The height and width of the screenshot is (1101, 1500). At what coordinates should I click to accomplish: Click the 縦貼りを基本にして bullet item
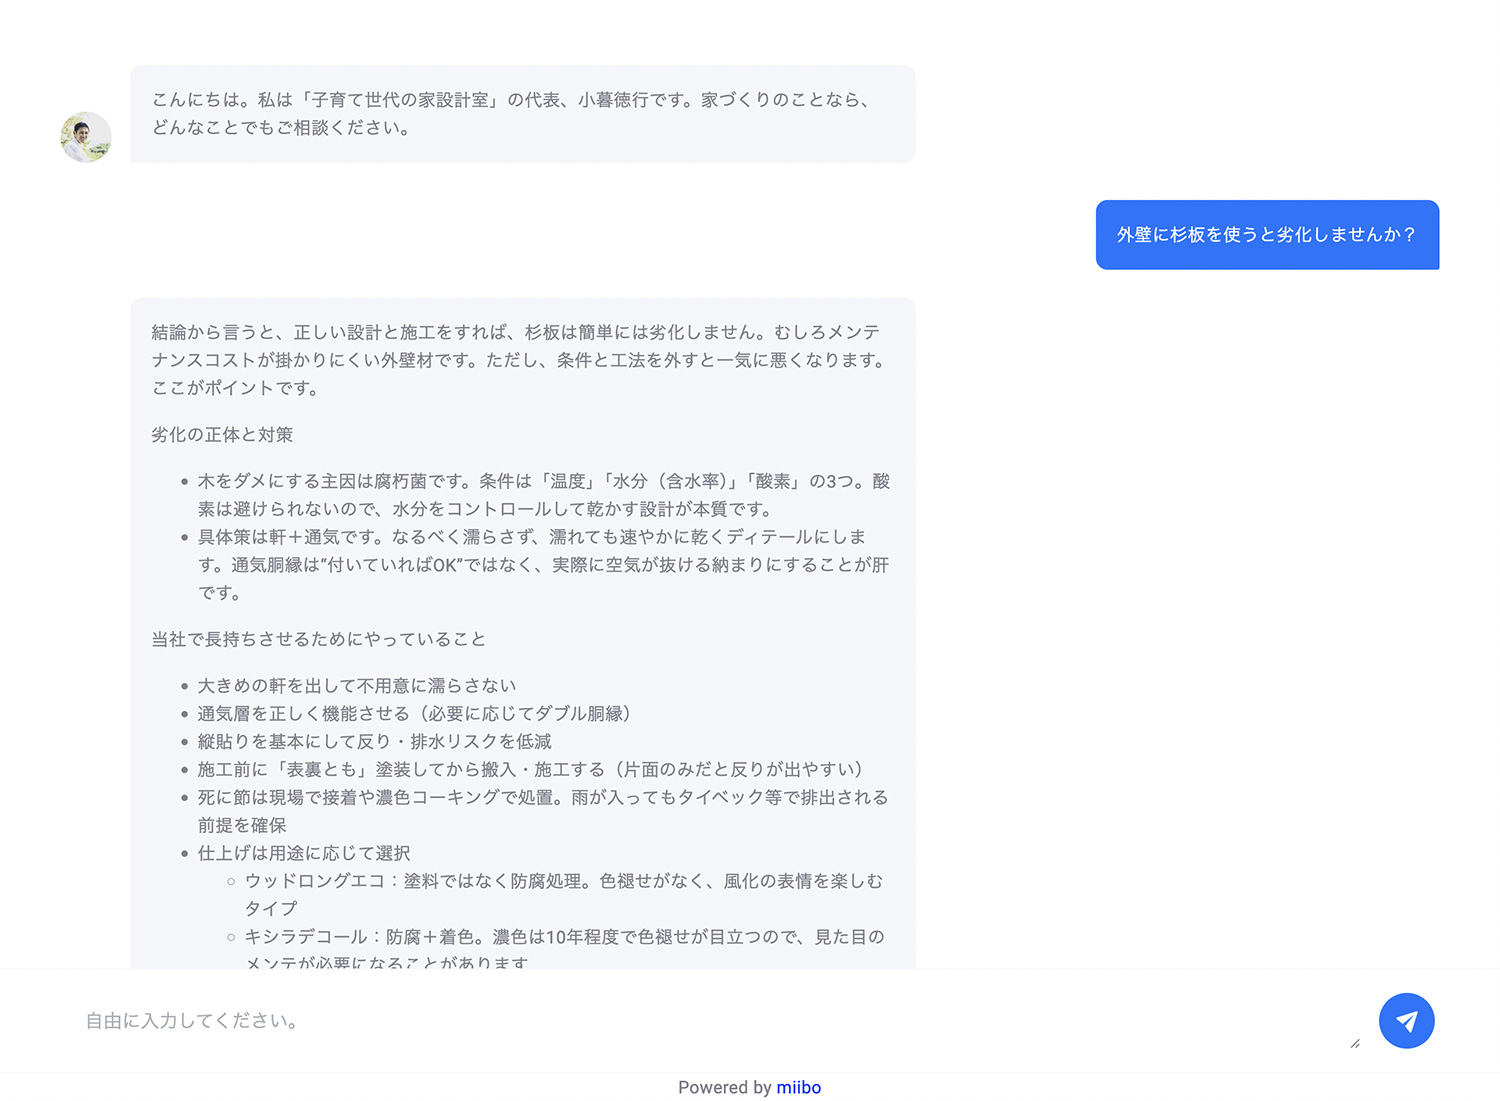374,742
